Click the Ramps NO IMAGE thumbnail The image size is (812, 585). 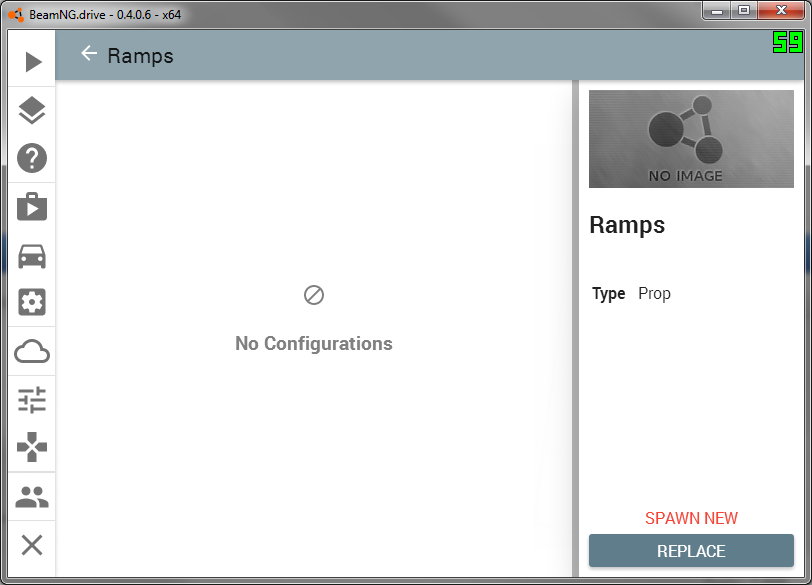click(691, 139)
